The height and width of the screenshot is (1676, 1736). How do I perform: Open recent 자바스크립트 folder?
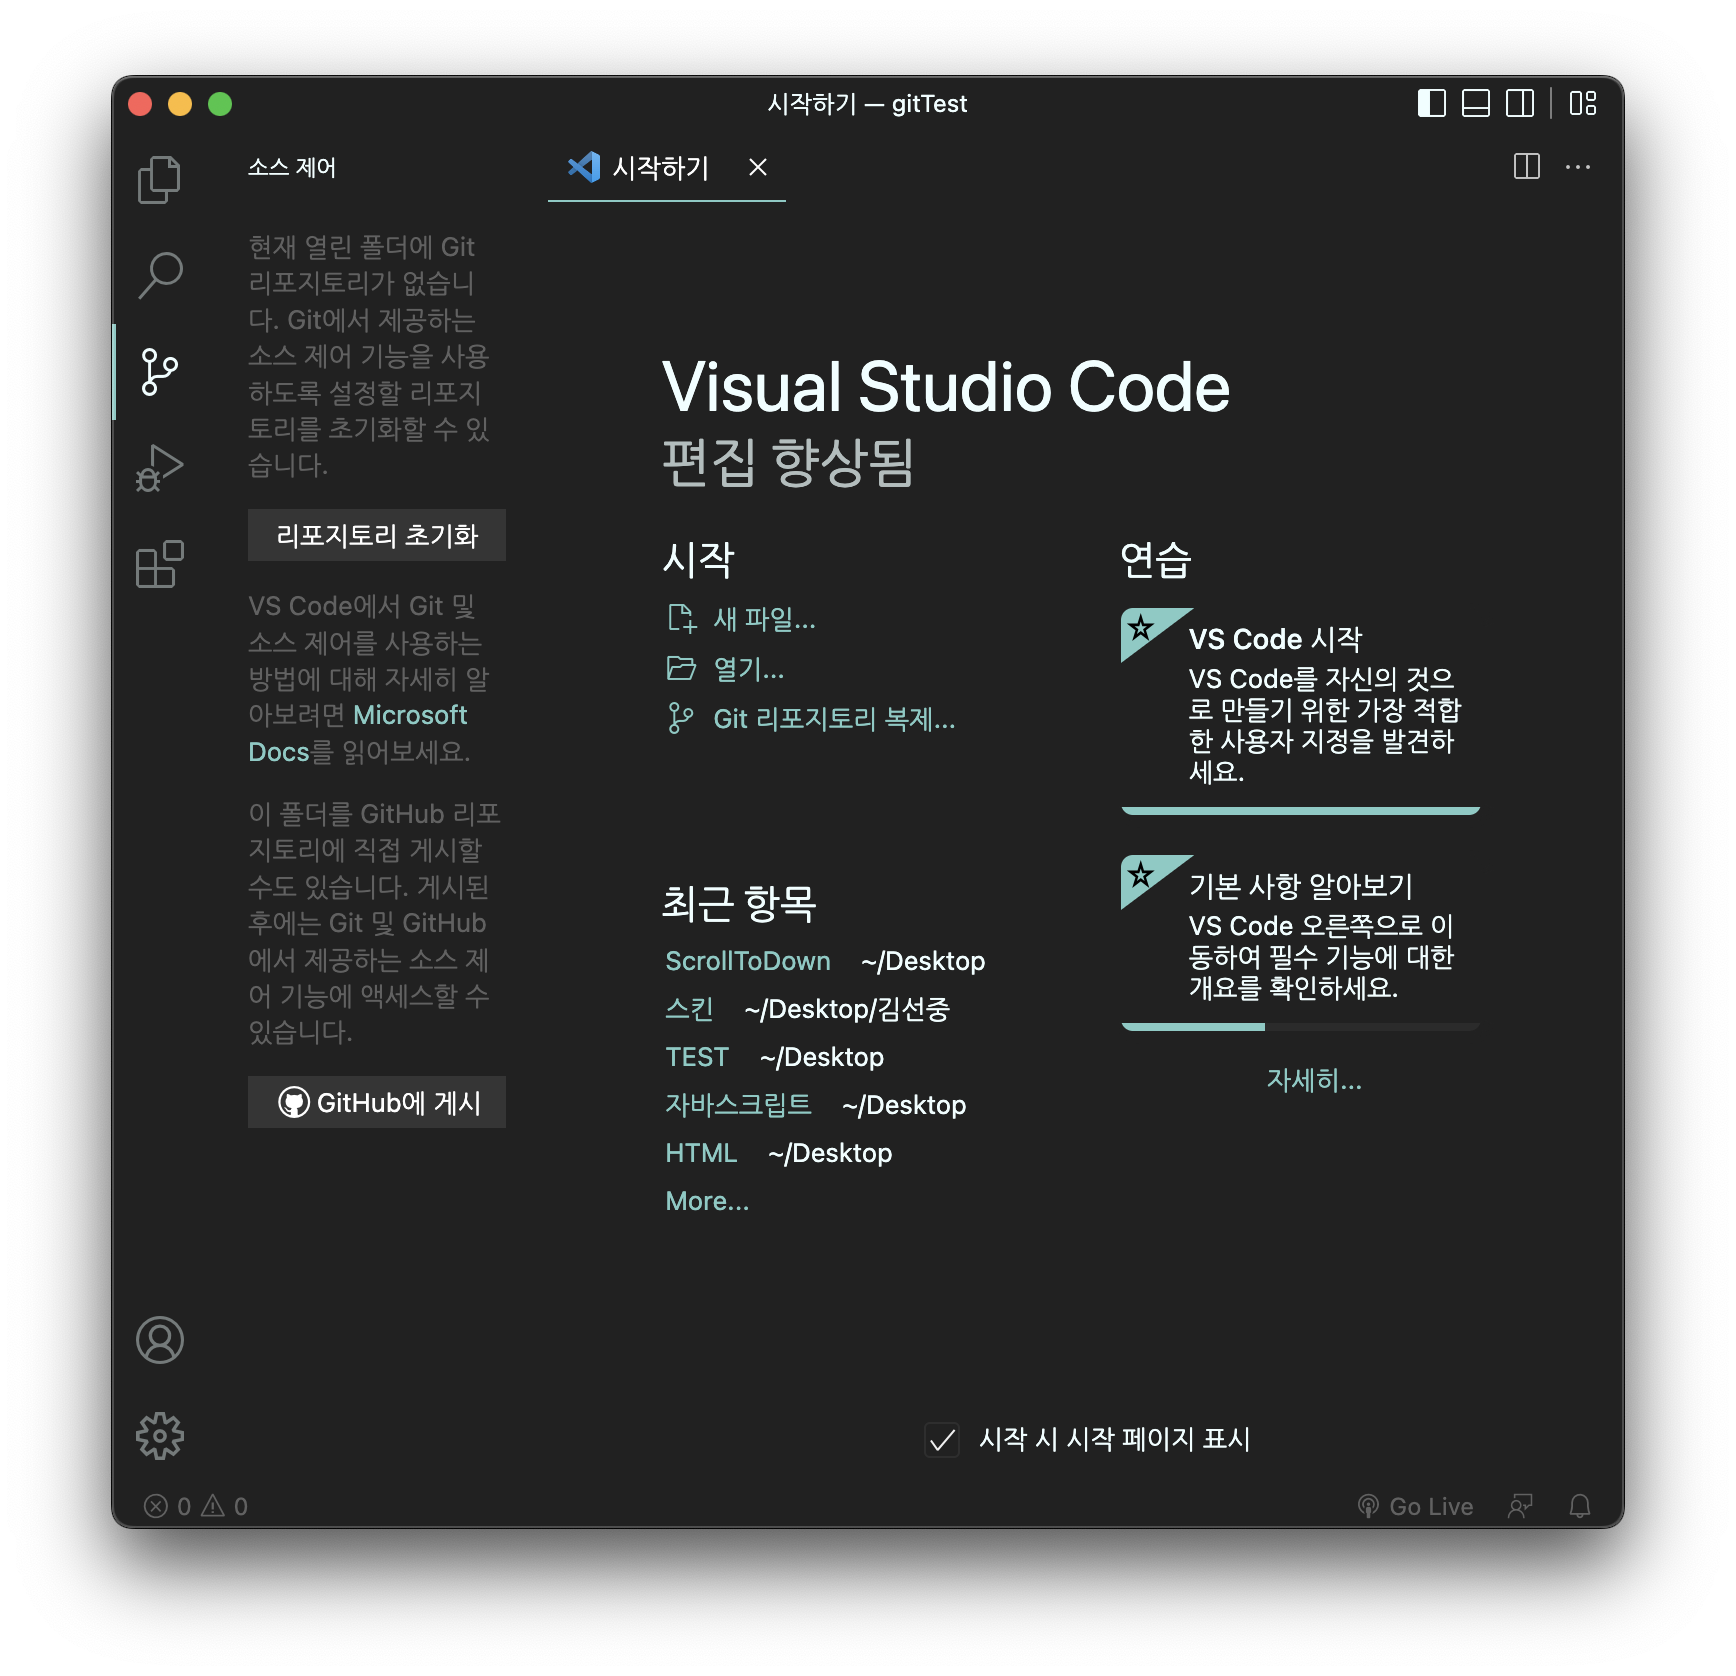click(738, 1105)
